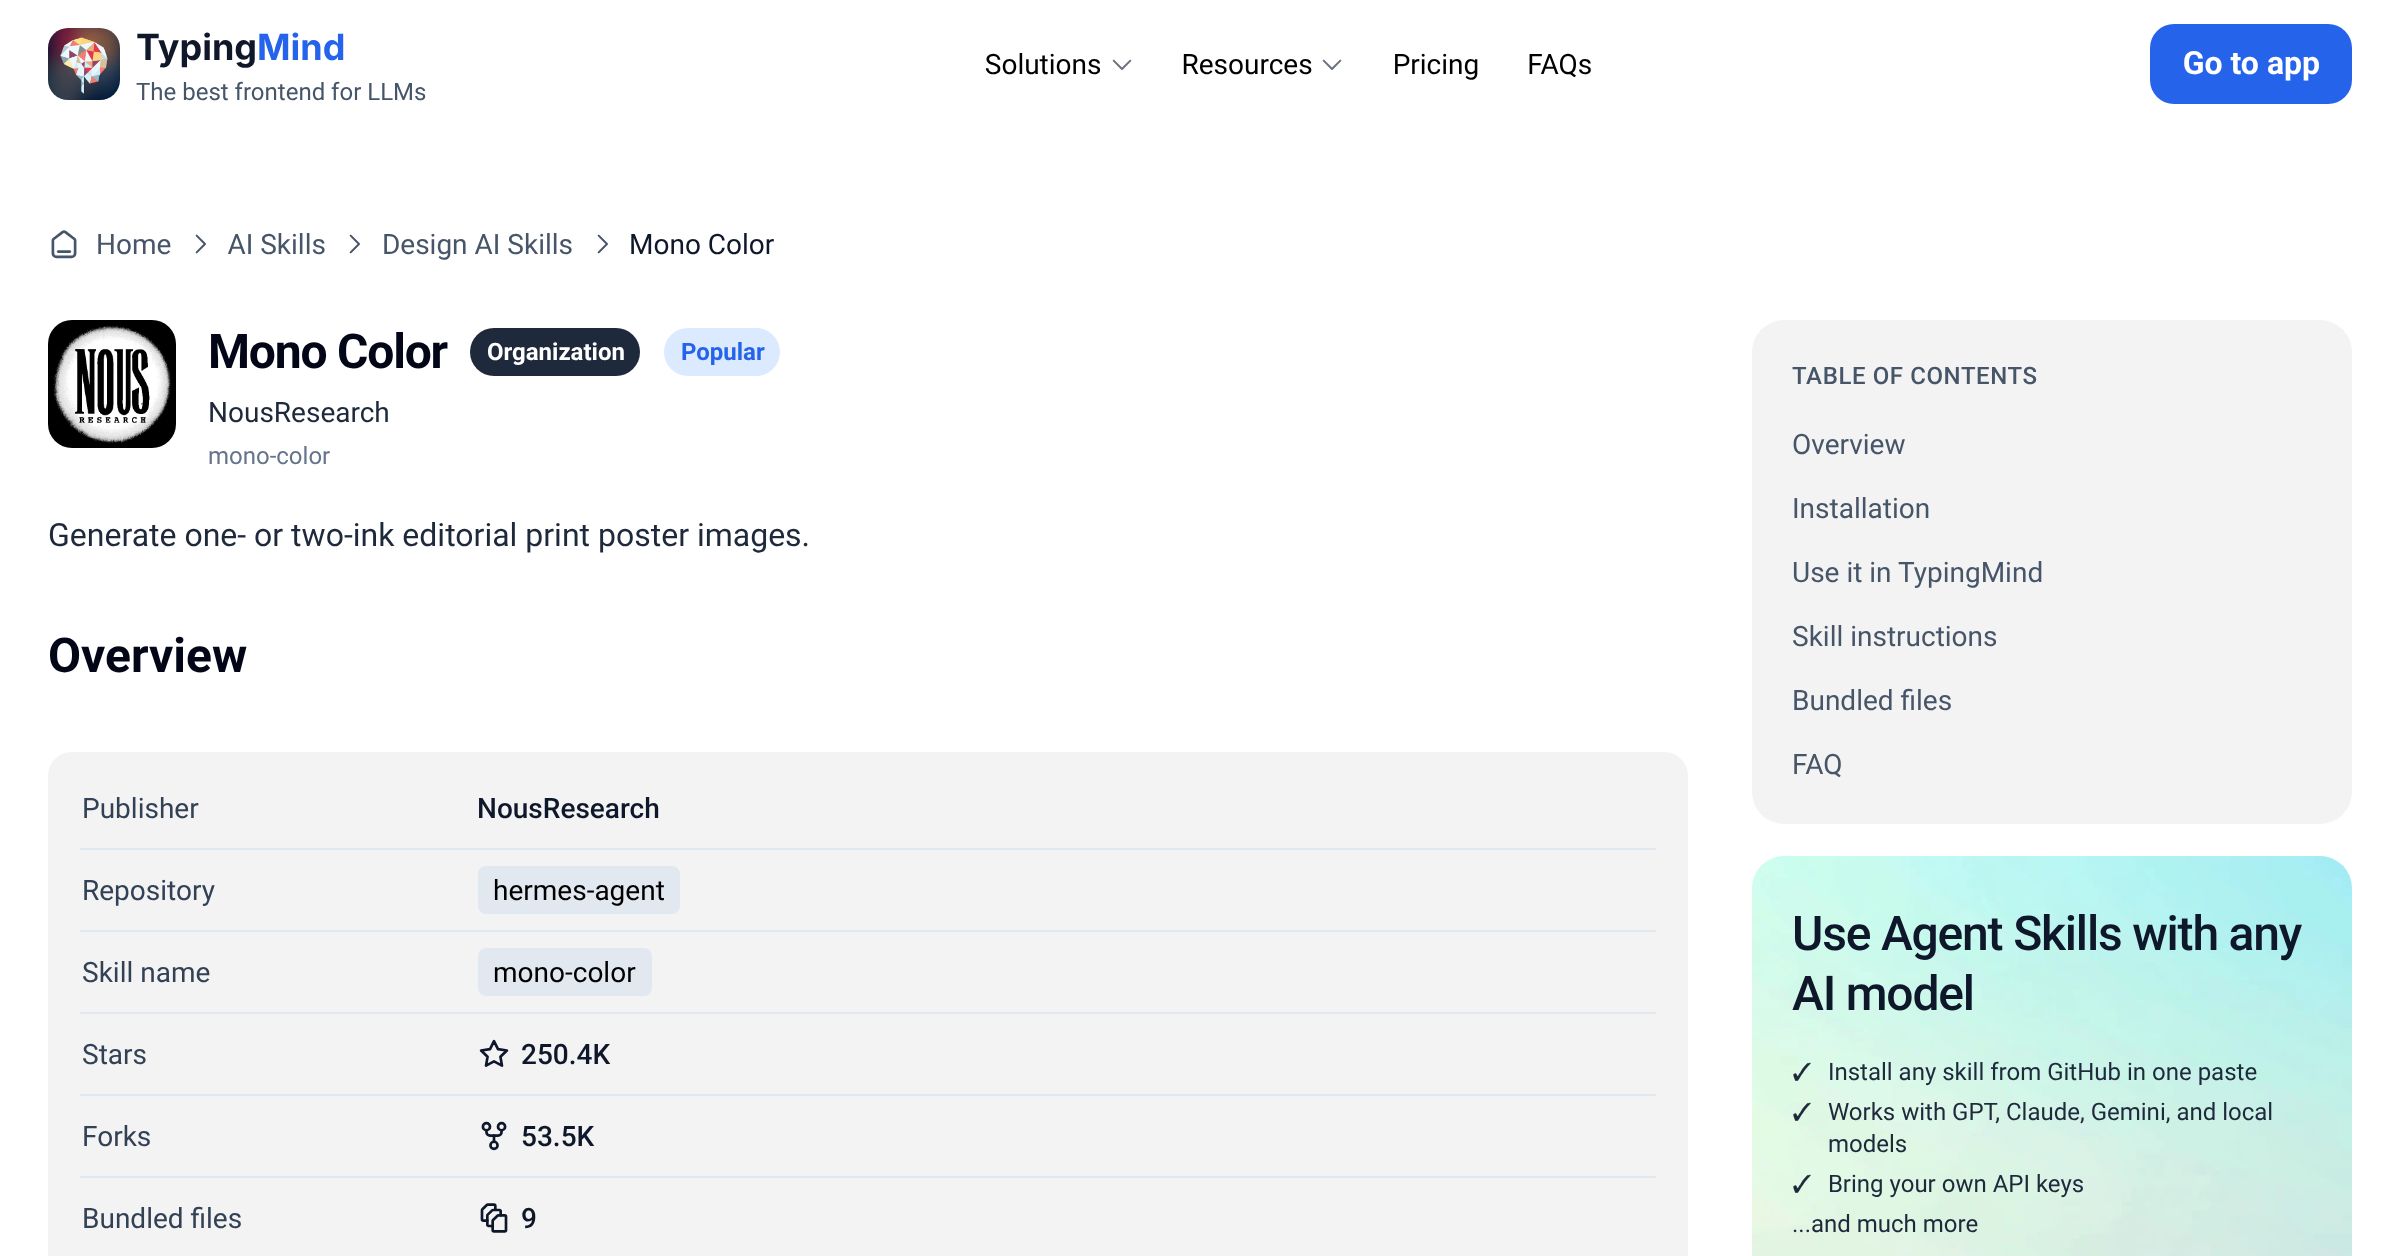The height and width of the screenshot is (1256, 2400).
Task: Click the home icon in breadcrumb
Action: (x=64, y=245)
